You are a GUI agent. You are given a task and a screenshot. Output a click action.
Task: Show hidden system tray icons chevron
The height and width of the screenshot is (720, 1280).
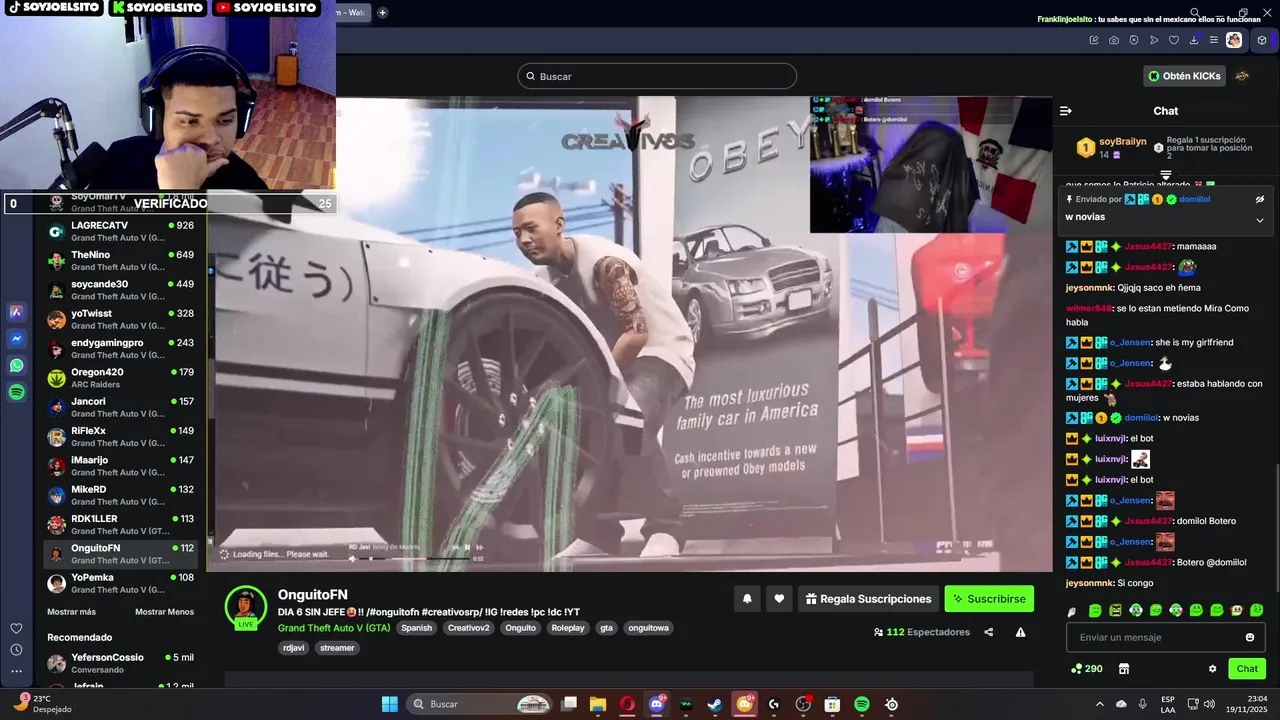pyautogui.click(x=1100, y=704)
